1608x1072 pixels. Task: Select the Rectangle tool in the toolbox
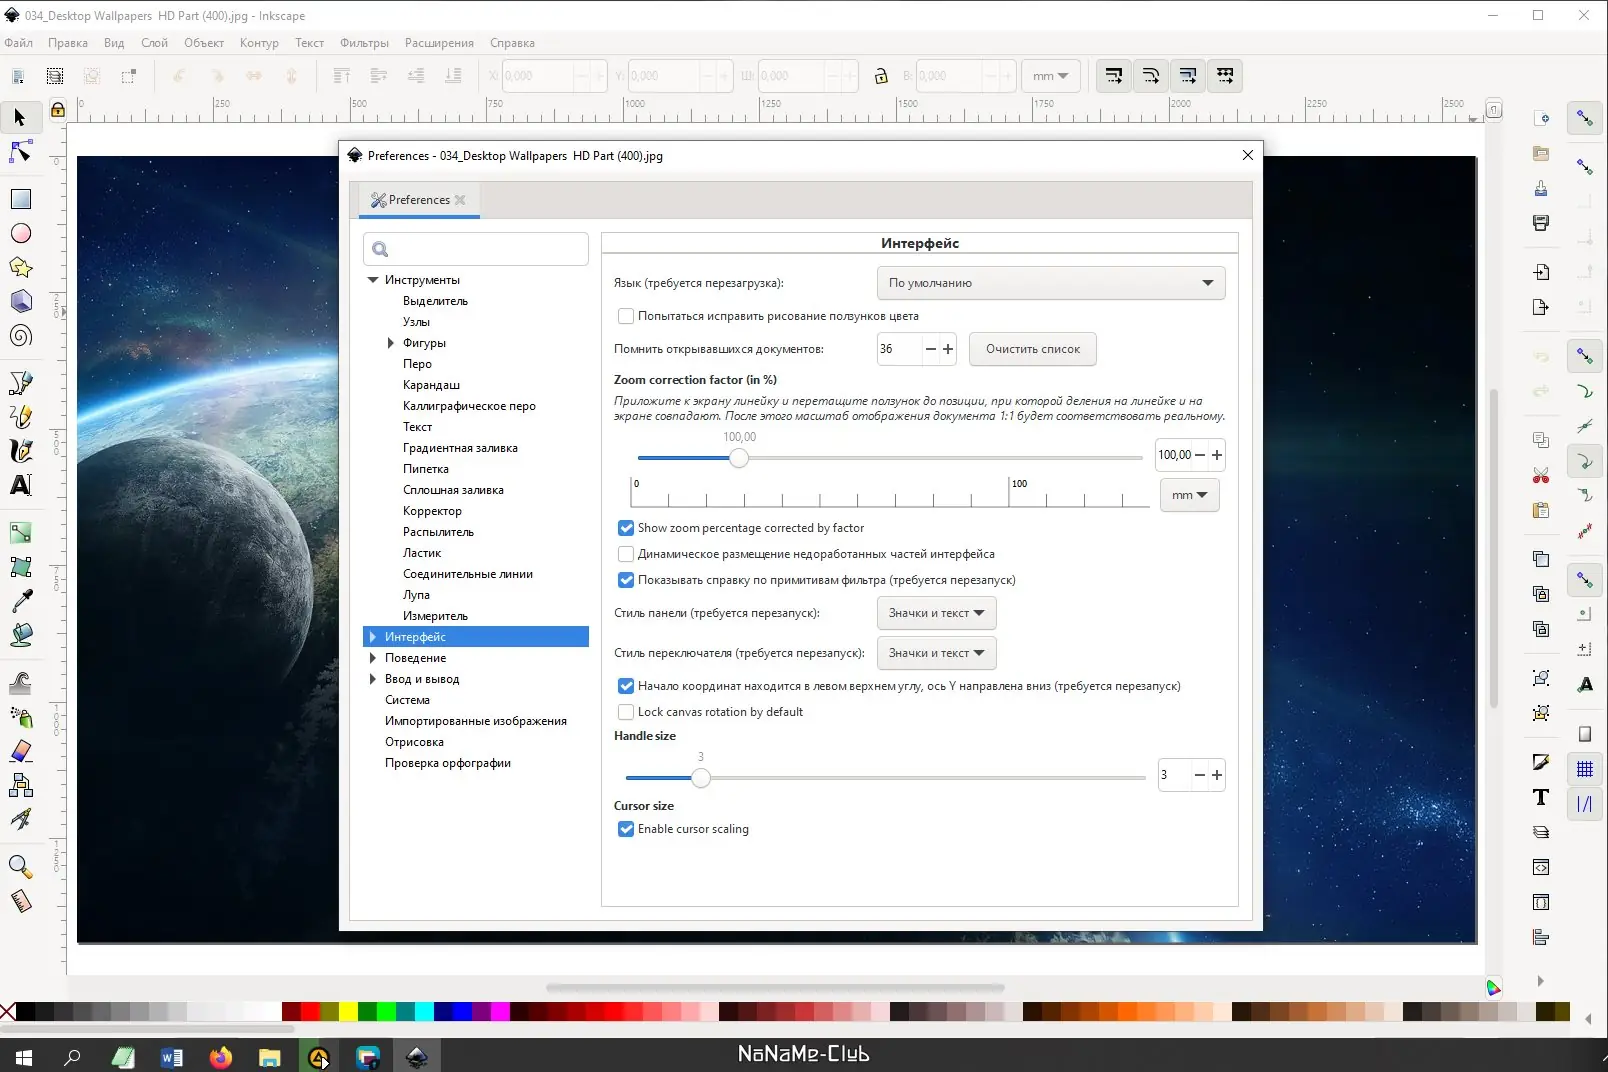point(21,199)
